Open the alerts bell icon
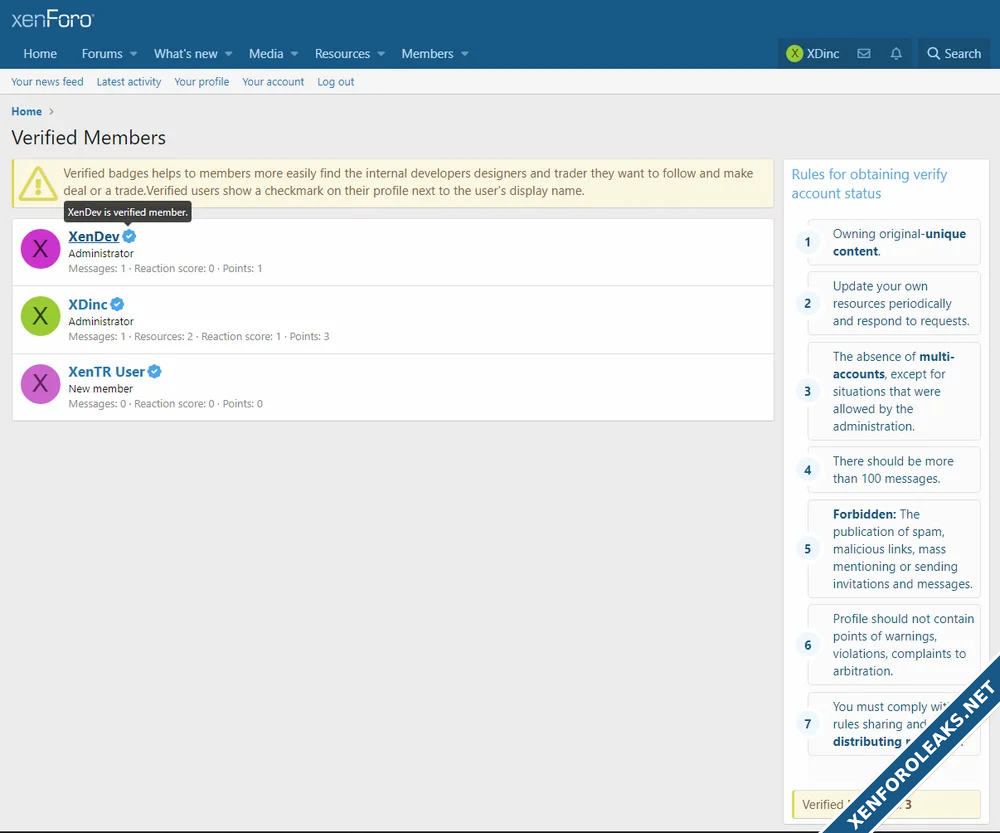The image size is (1000, 833). (x=896, y=54)
